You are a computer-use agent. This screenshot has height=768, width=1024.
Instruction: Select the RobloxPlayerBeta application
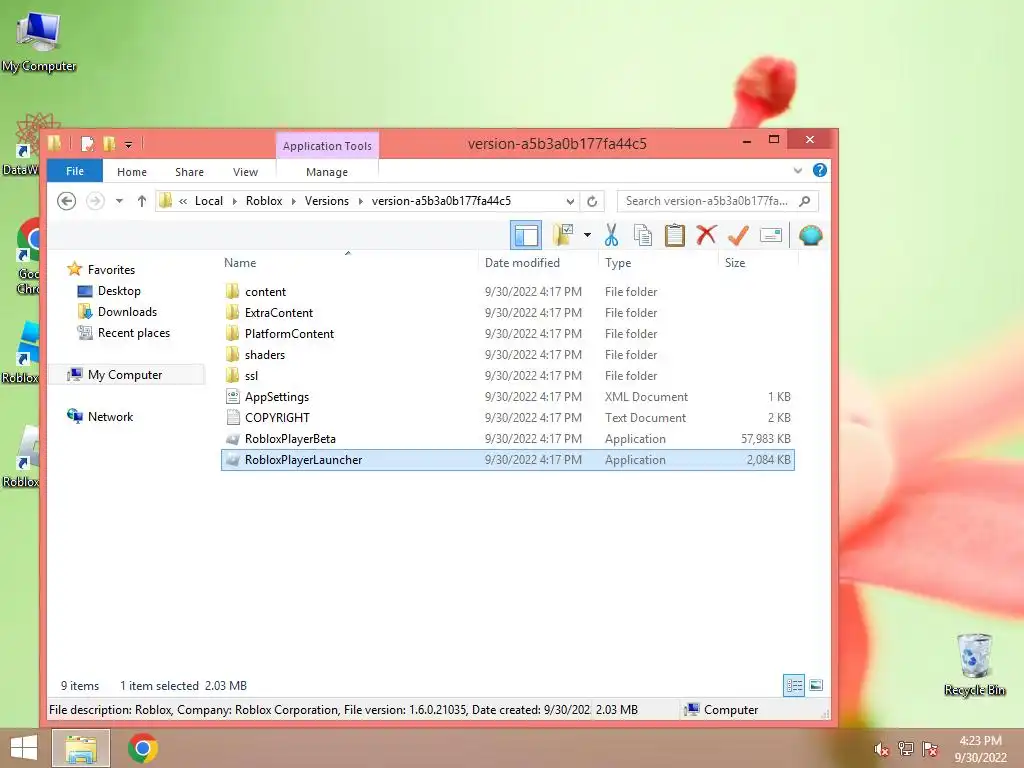pos(507,439)
